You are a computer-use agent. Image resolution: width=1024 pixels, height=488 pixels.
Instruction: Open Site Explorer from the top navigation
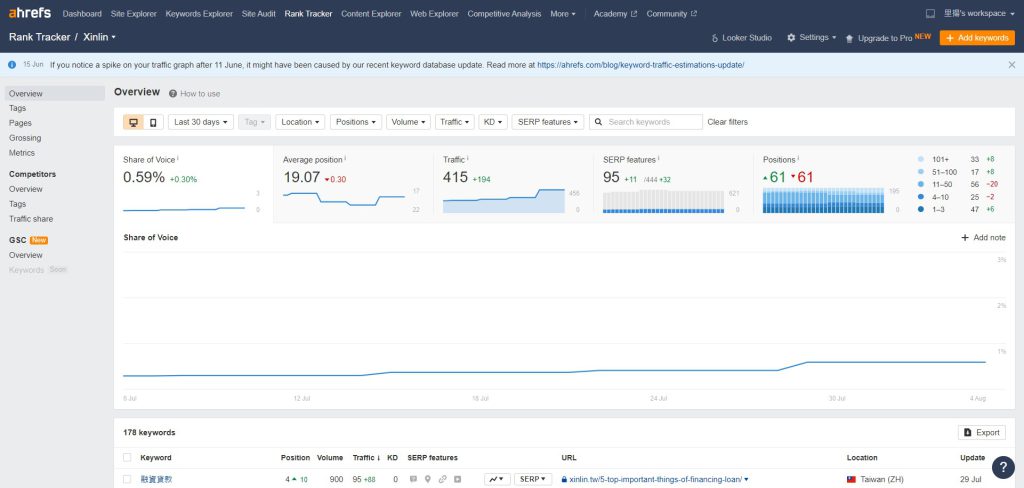134,14
